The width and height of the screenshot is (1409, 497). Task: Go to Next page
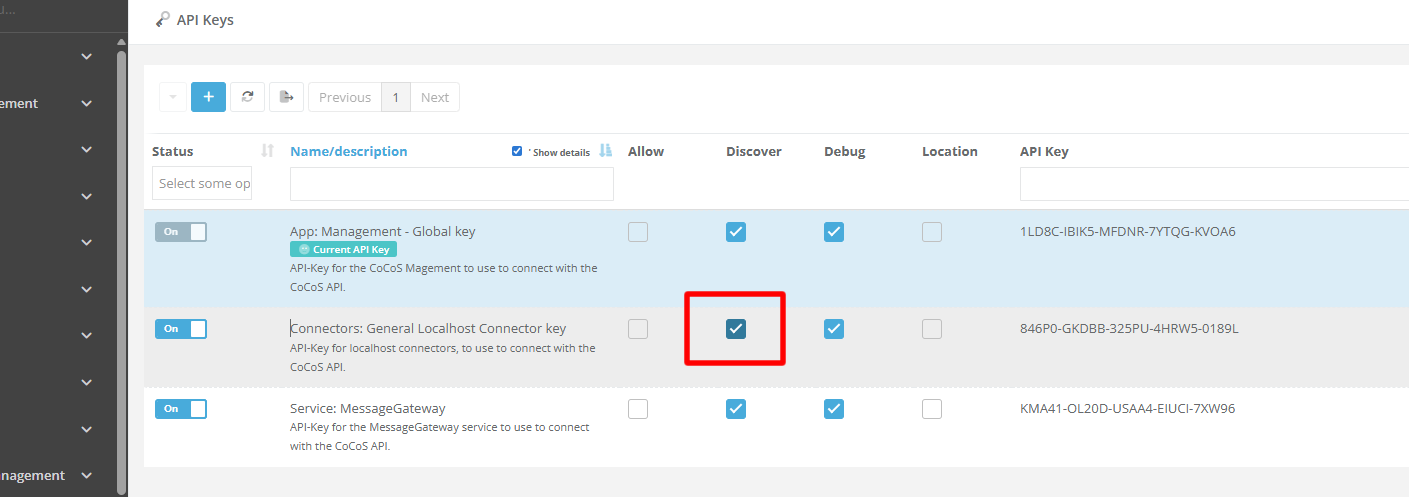435,97
